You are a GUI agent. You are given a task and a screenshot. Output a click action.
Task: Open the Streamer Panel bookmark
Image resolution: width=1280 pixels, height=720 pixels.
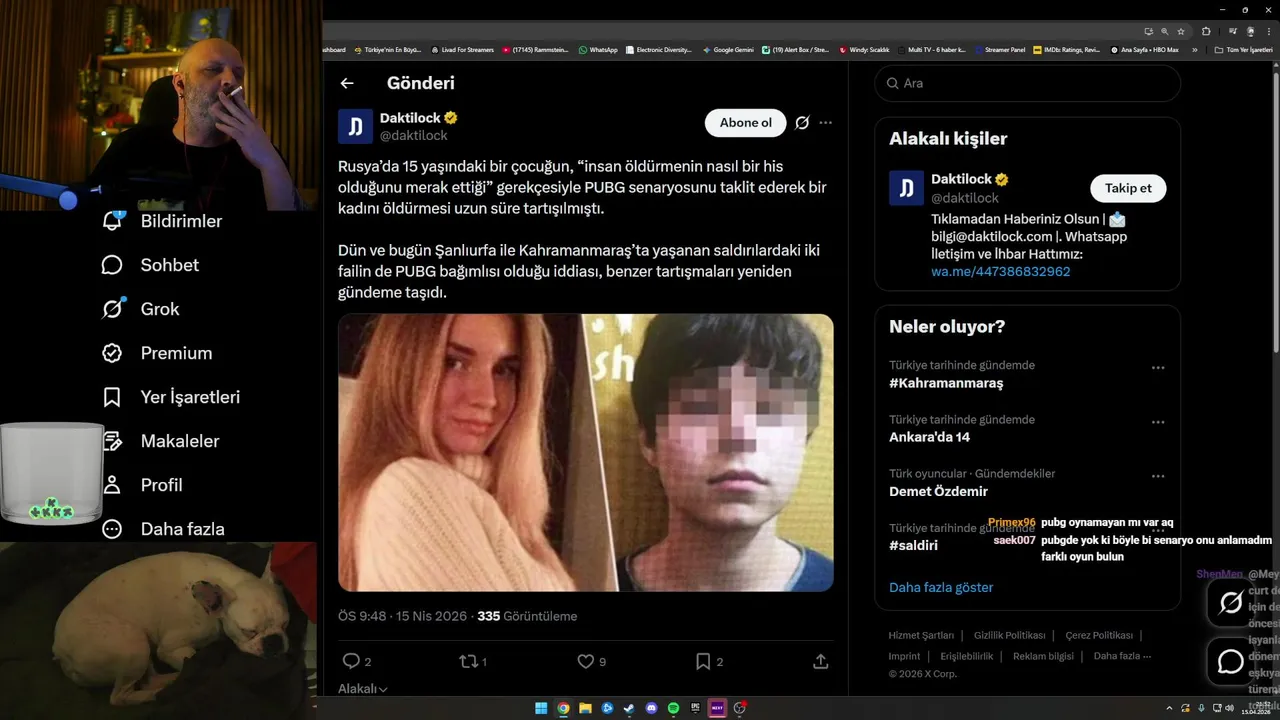1000,50
